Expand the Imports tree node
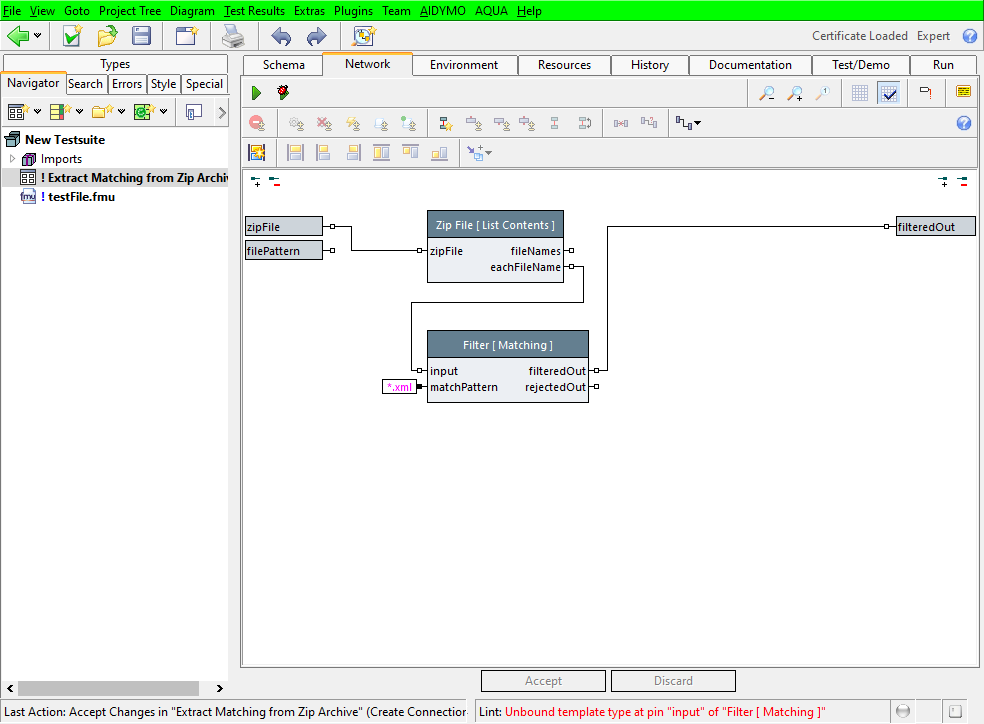This screenshot has height=724, width=984. click(x=13, y=159)
